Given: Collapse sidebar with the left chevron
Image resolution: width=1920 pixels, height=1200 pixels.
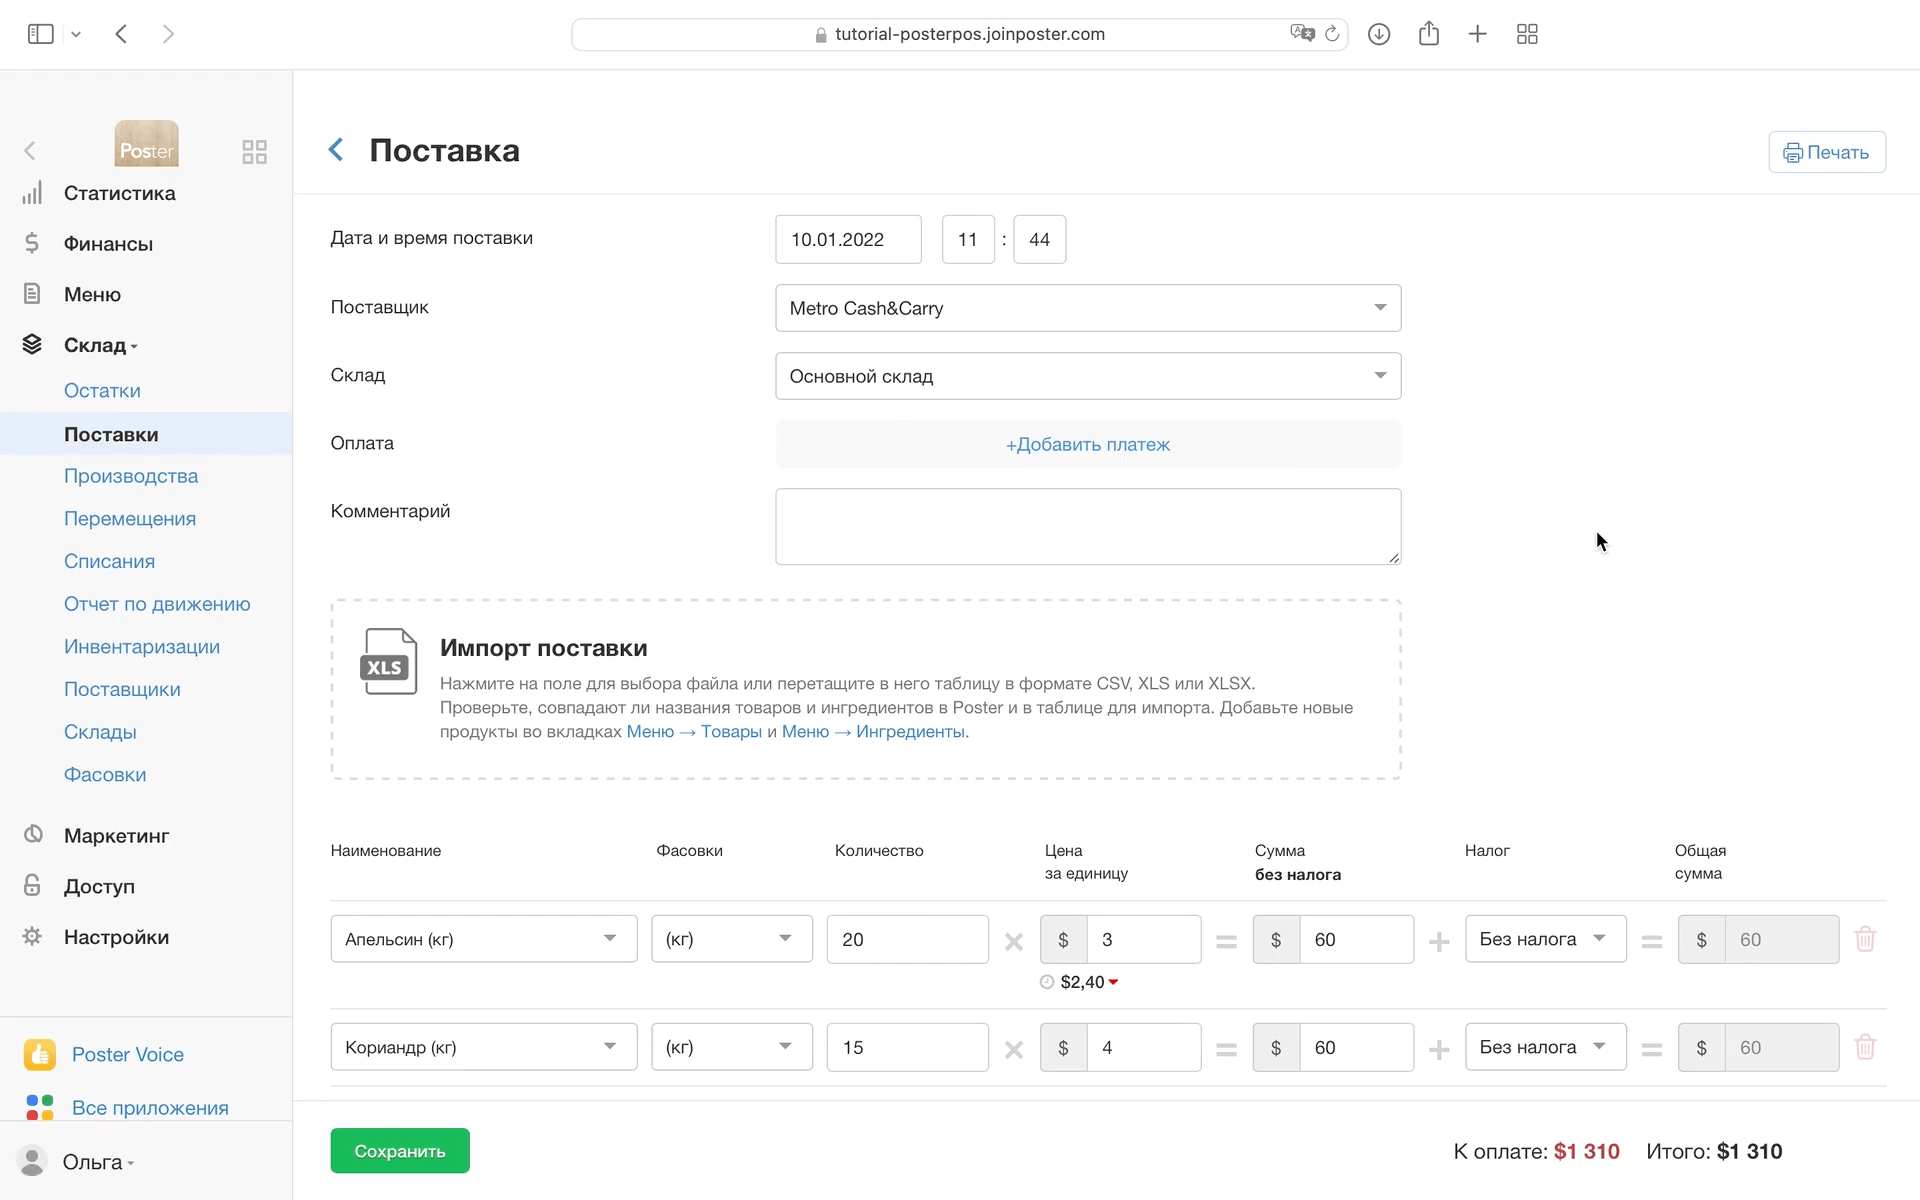Looking at the screenshot, I should pyautogui.click(x=30, y=151).
